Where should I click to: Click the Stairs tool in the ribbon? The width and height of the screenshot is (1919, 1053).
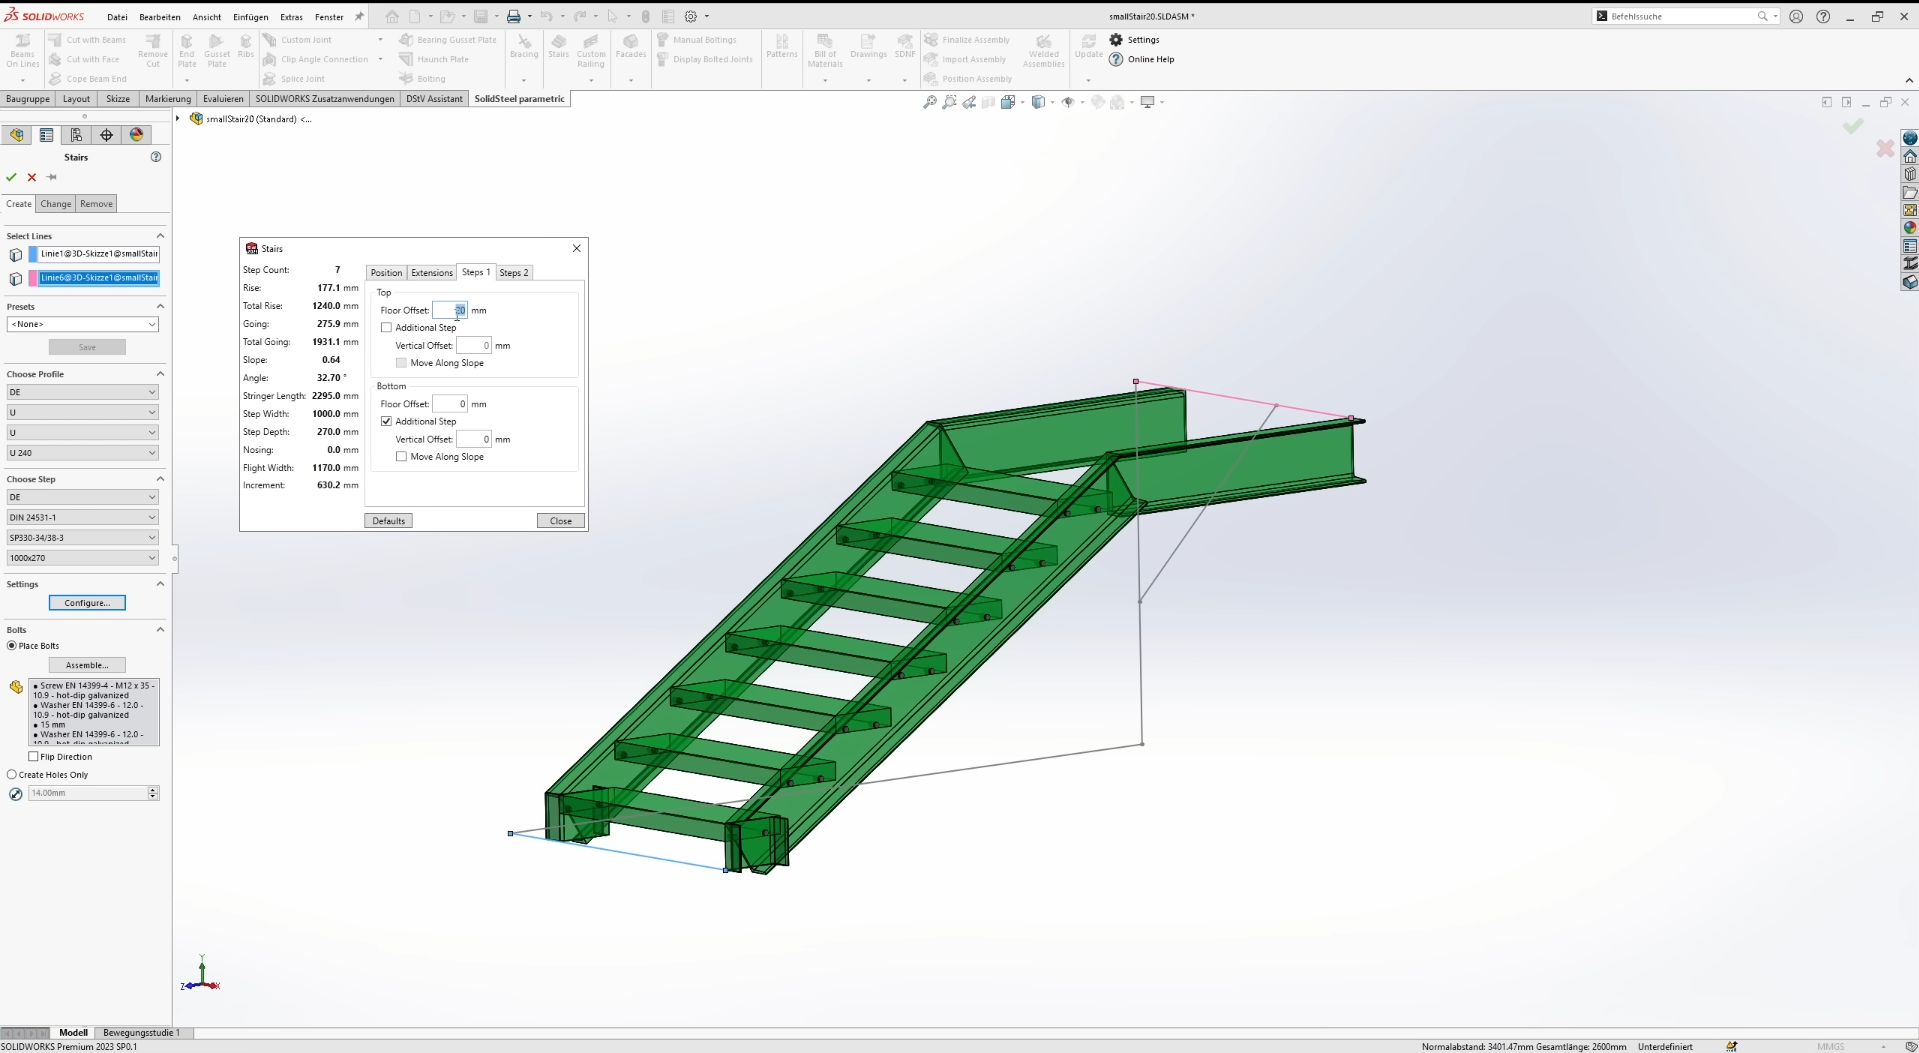coord(558,46)
